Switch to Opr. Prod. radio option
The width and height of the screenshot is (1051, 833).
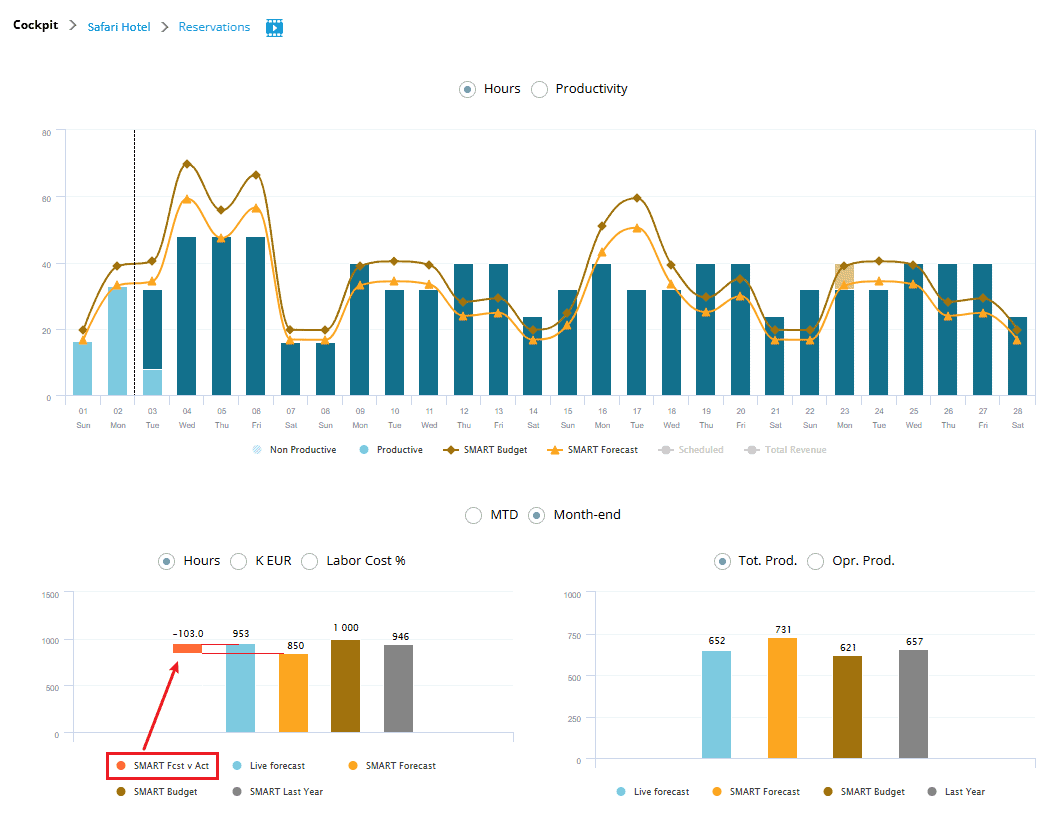pos(816,561)
